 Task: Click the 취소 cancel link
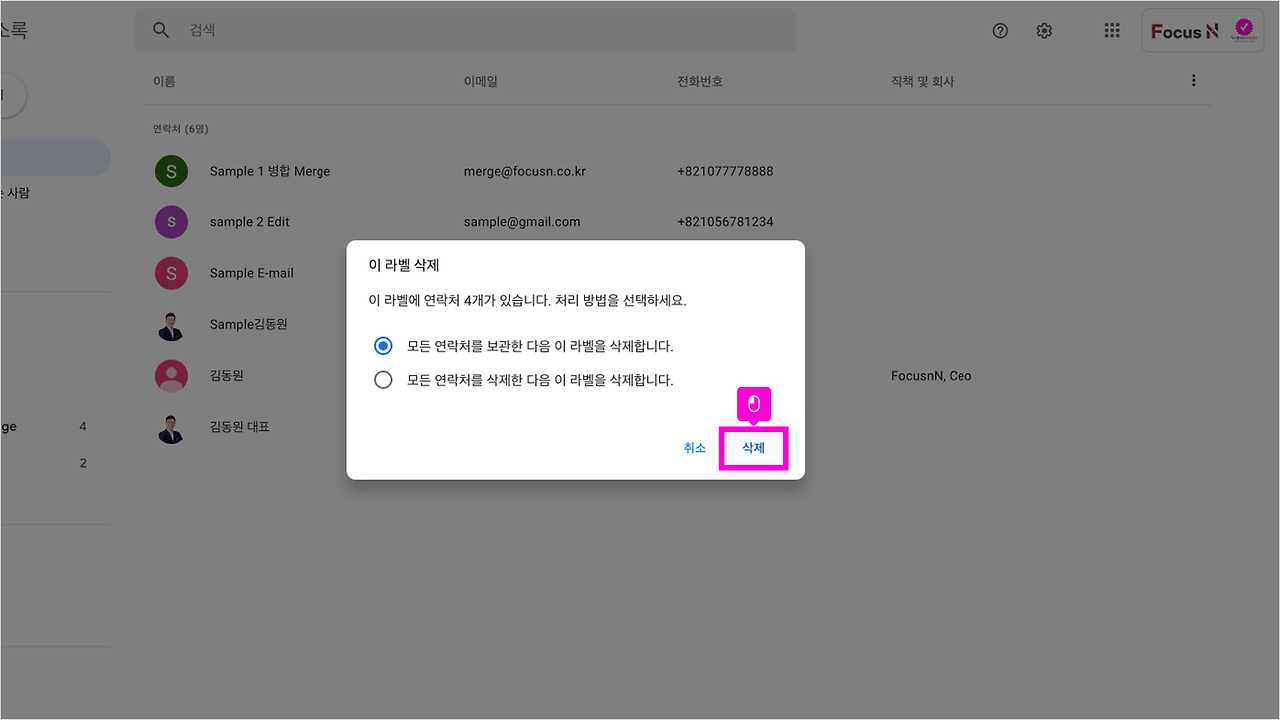695,448
